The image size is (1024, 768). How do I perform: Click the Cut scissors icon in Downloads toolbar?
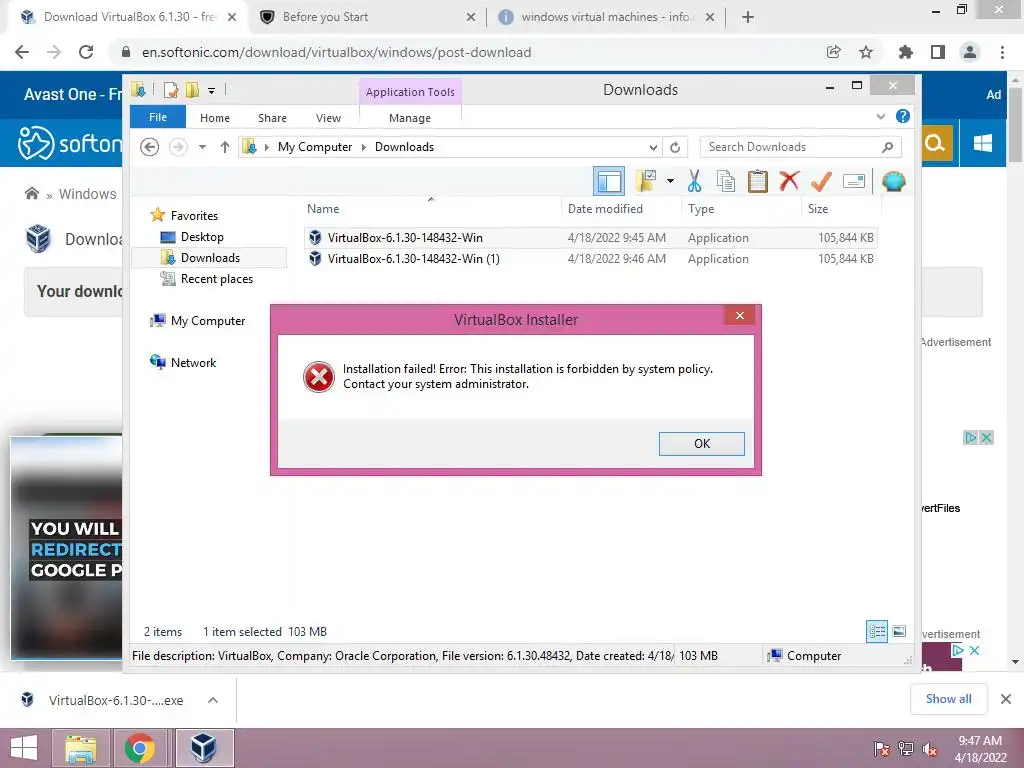pos(694,181)
